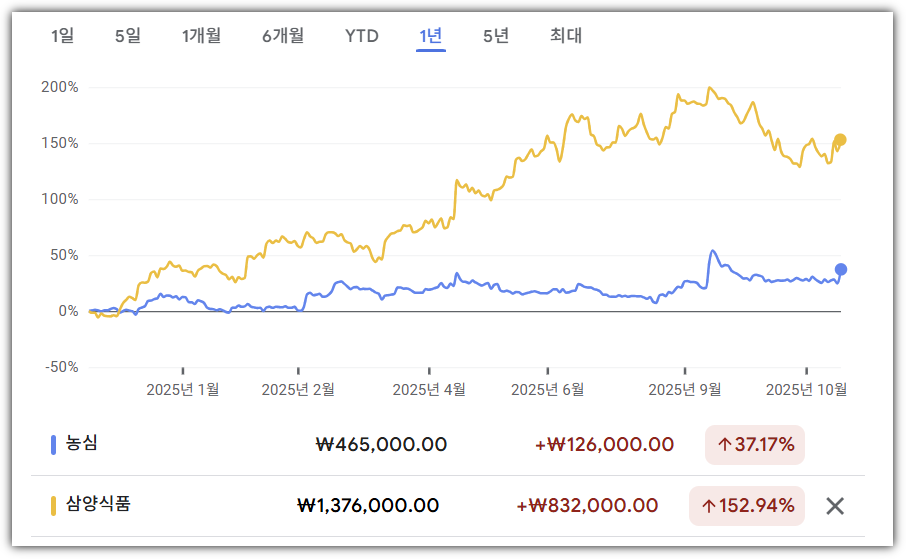Click the 2025년 6월 axis label
The image size is (906, 559).
click(548, 390)
